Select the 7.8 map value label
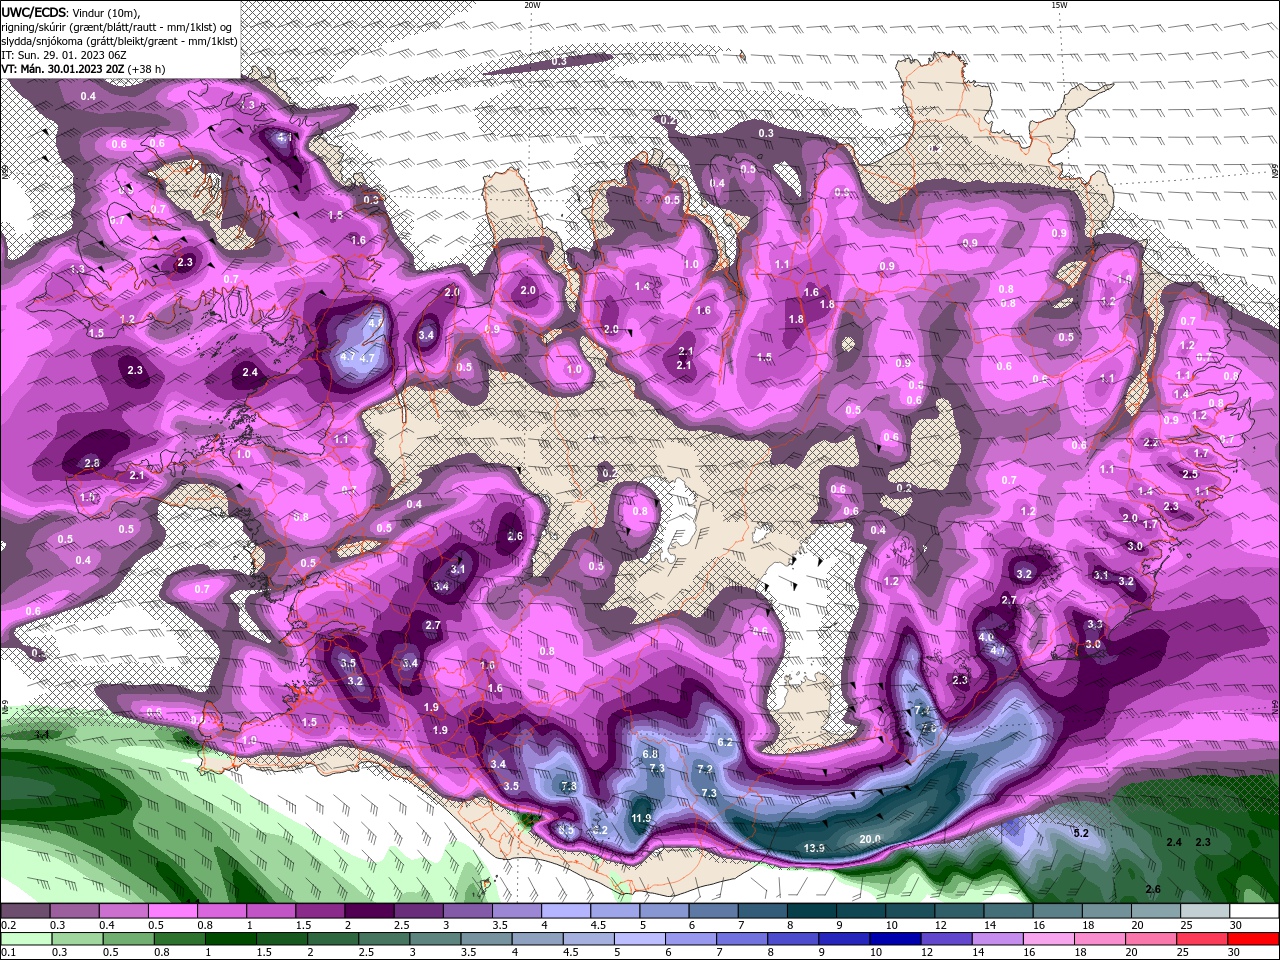Viewport: 1280px width, 960px height. 569,786
